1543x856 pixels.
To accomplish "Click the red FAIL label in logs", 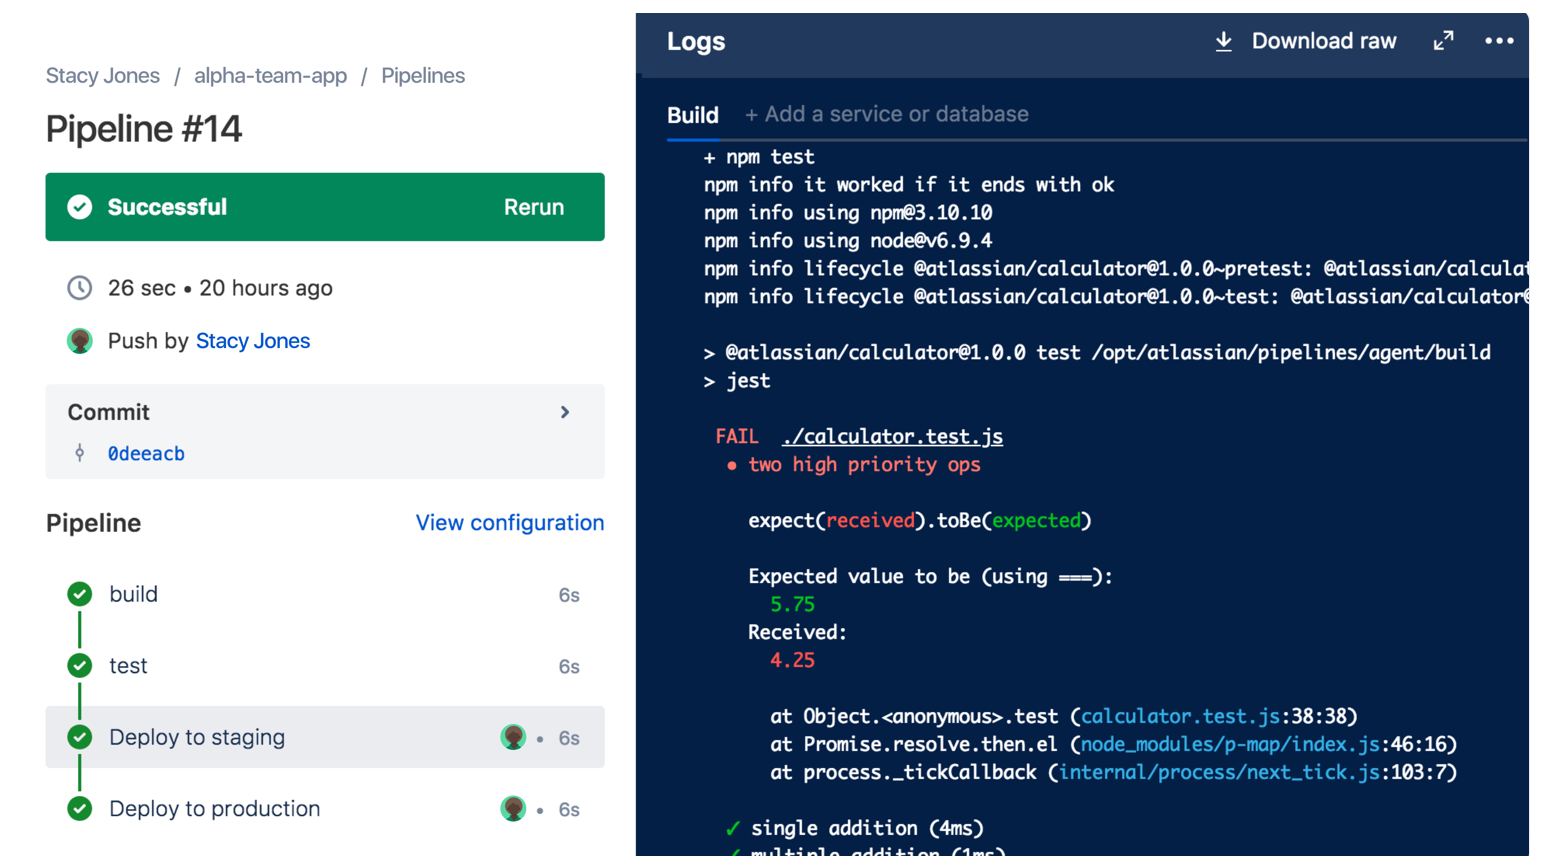I will pyautogui.click(x=737, y=437).
